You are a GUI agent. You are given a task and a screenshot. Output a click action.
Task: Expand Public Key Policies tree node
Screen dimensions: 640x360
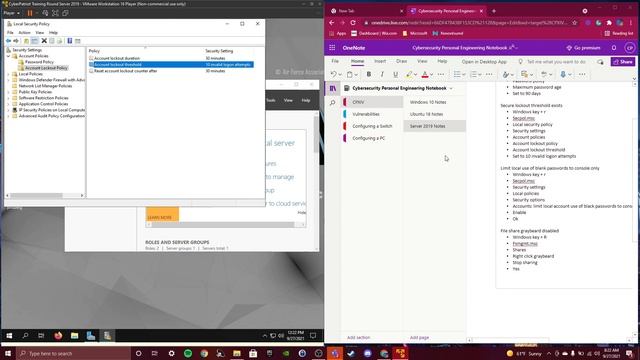[9, 92]
